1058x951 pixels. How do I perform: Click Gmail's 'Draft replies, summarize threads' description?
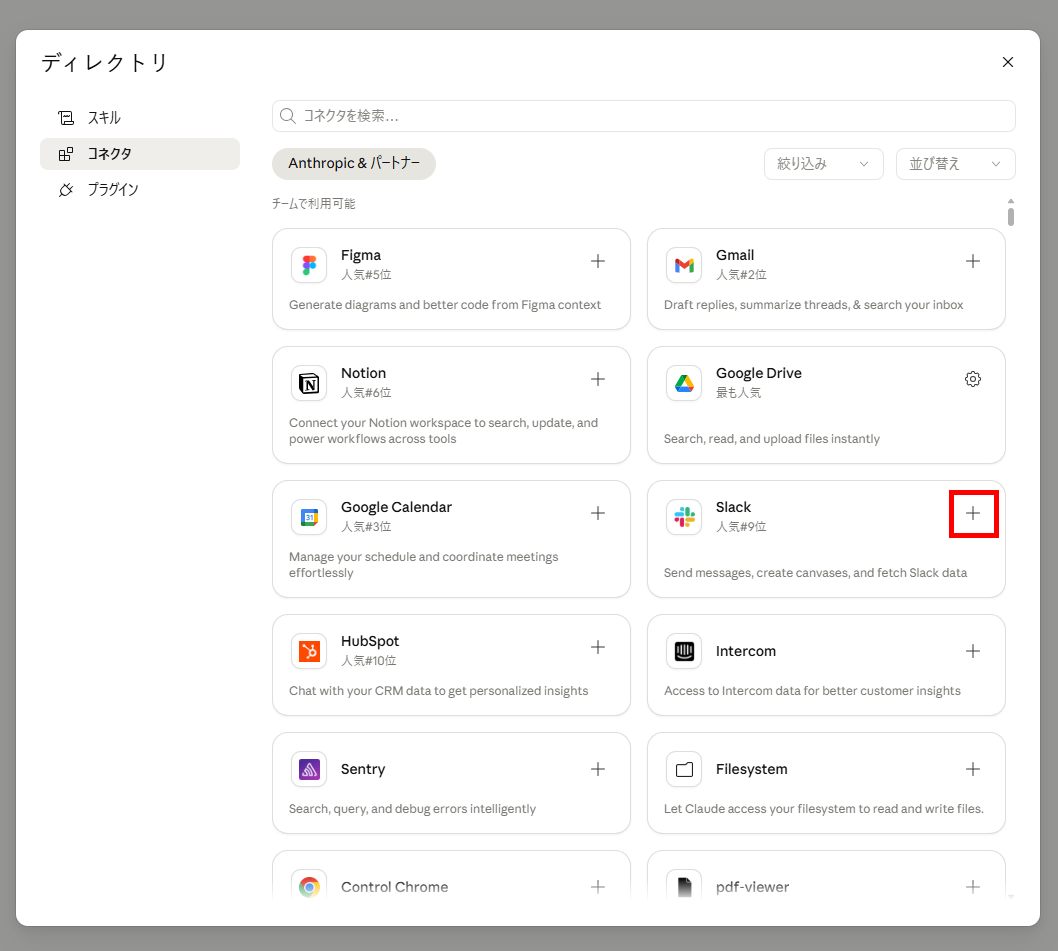pyautogui.click(x=813, y=305)
